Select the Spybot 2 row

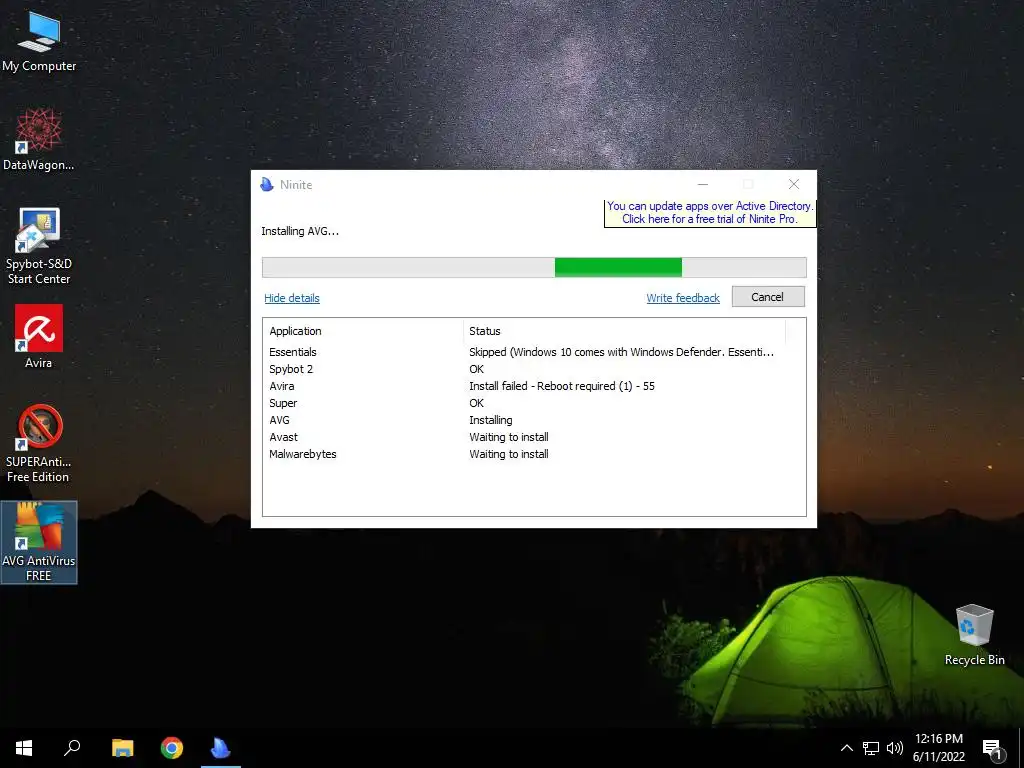pos(534,369)
